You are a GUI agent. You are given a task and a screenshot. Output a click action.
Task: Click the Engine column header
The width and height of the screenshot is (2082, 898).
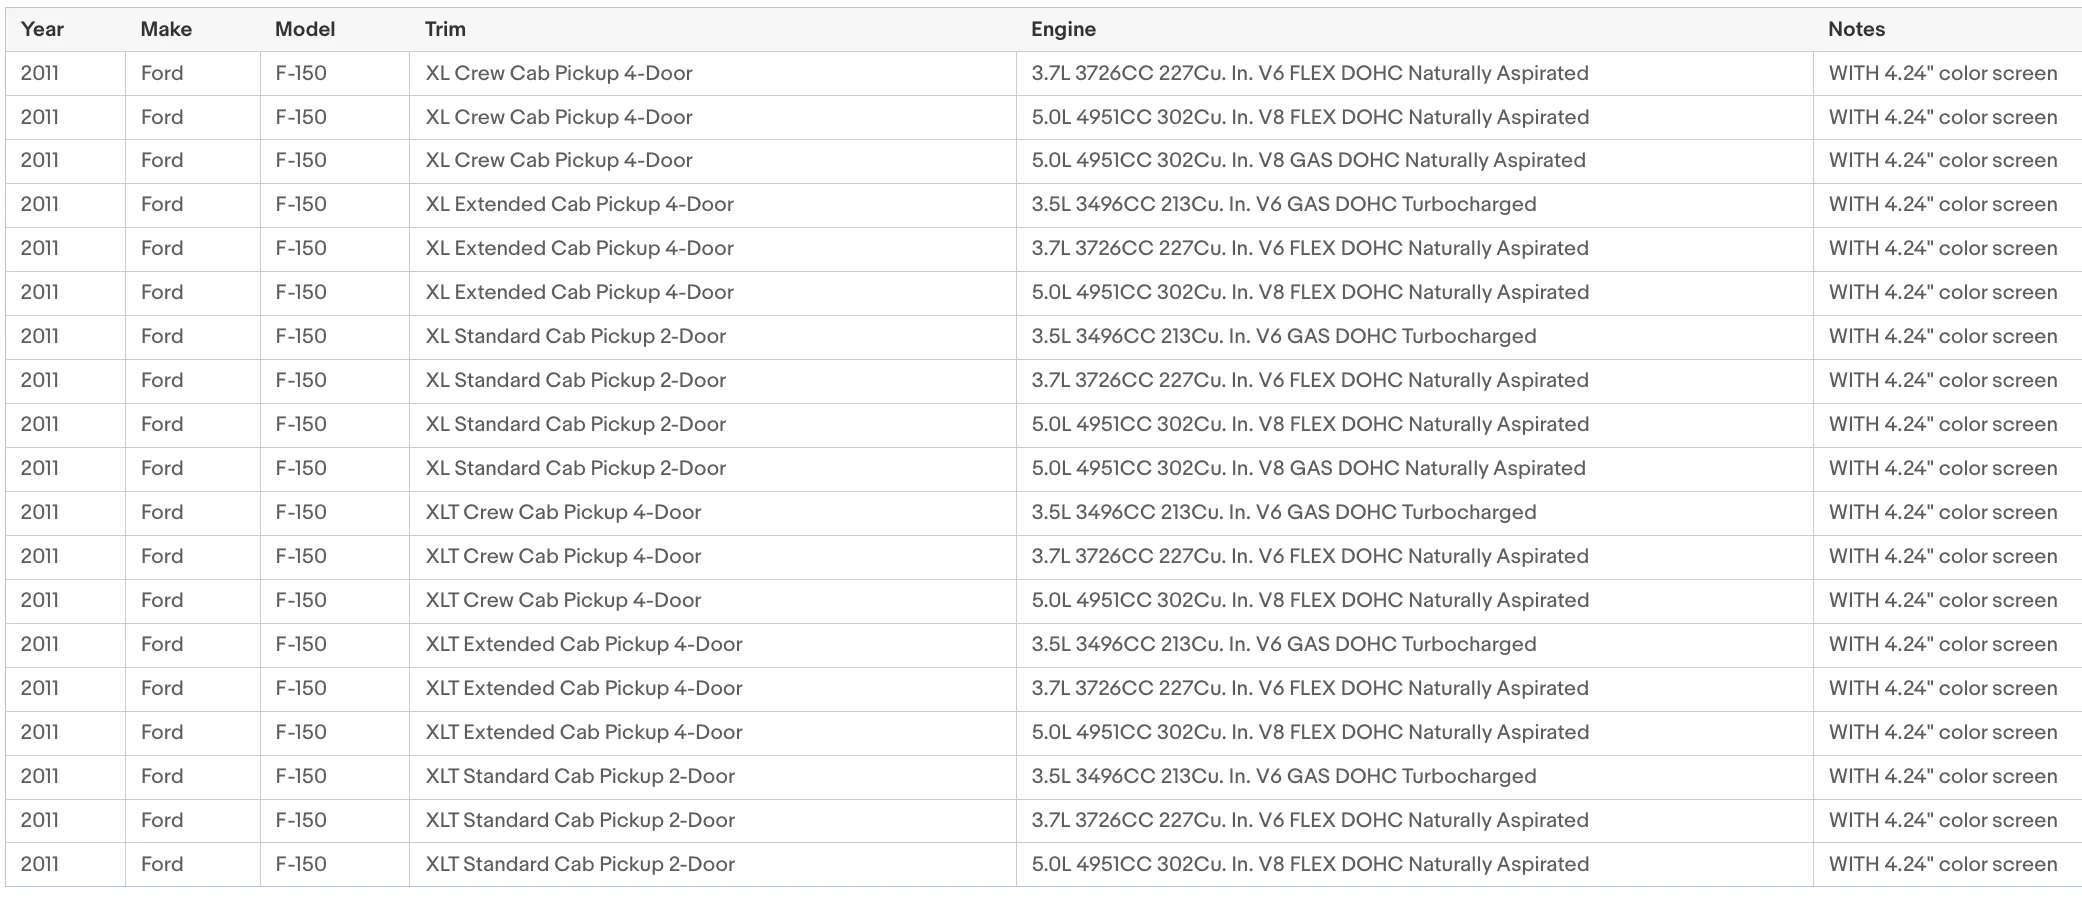(1063, 29)
